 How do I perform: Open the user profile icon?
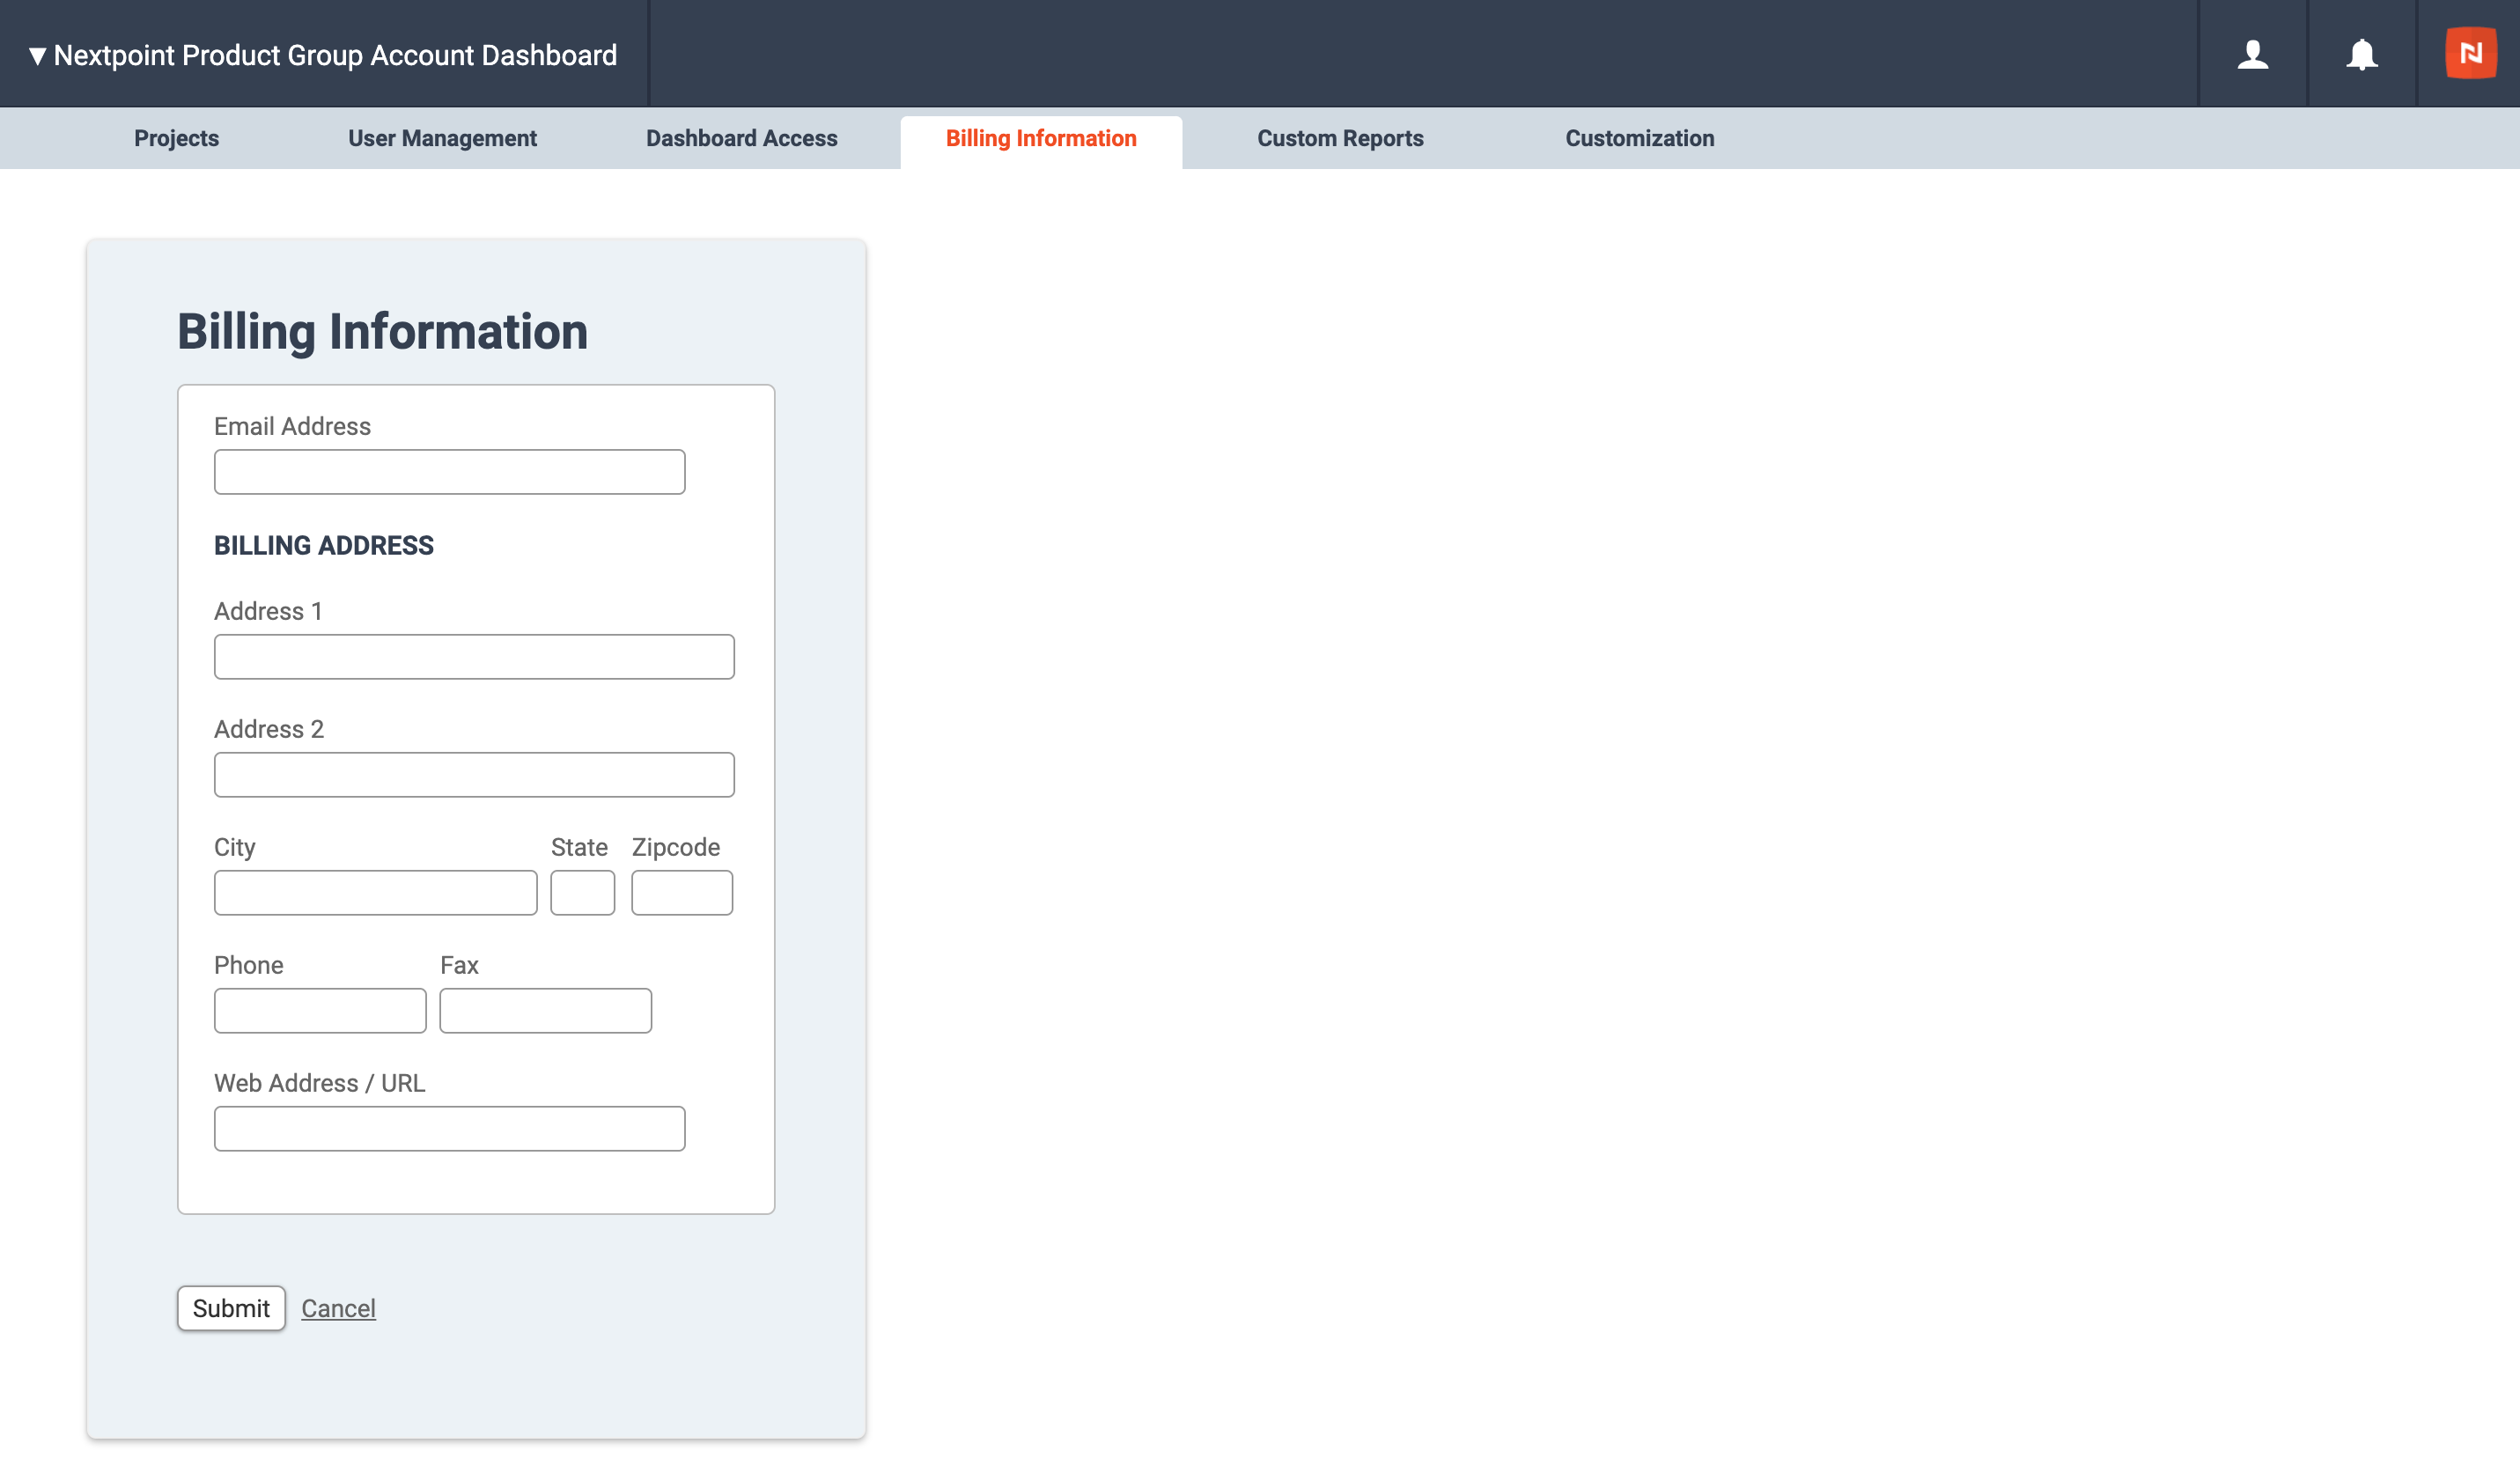(x=2252, y=54)
